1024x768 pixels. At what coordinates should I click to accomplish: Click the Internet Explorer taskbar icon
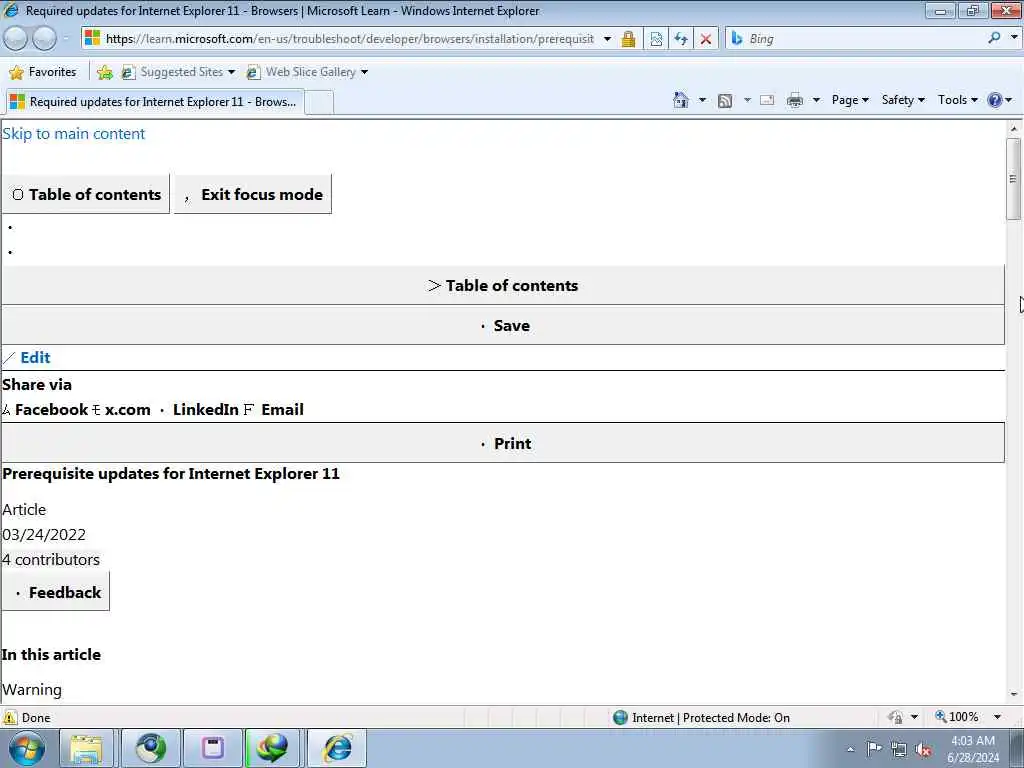tap(337, 748)
